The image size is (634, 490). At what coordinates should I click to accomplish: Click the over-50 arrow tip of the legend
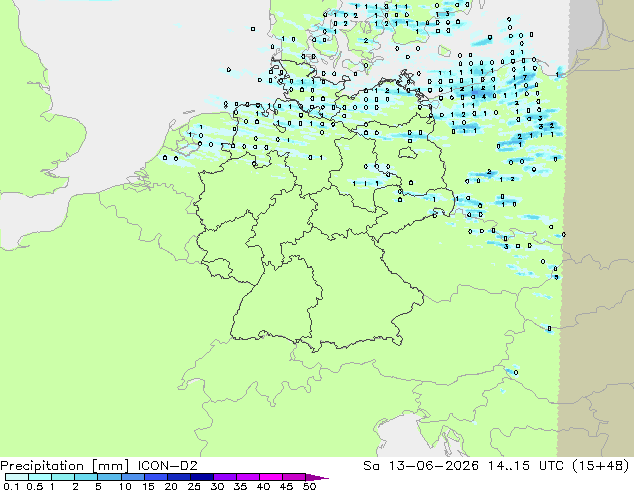(x=317, y=477)
